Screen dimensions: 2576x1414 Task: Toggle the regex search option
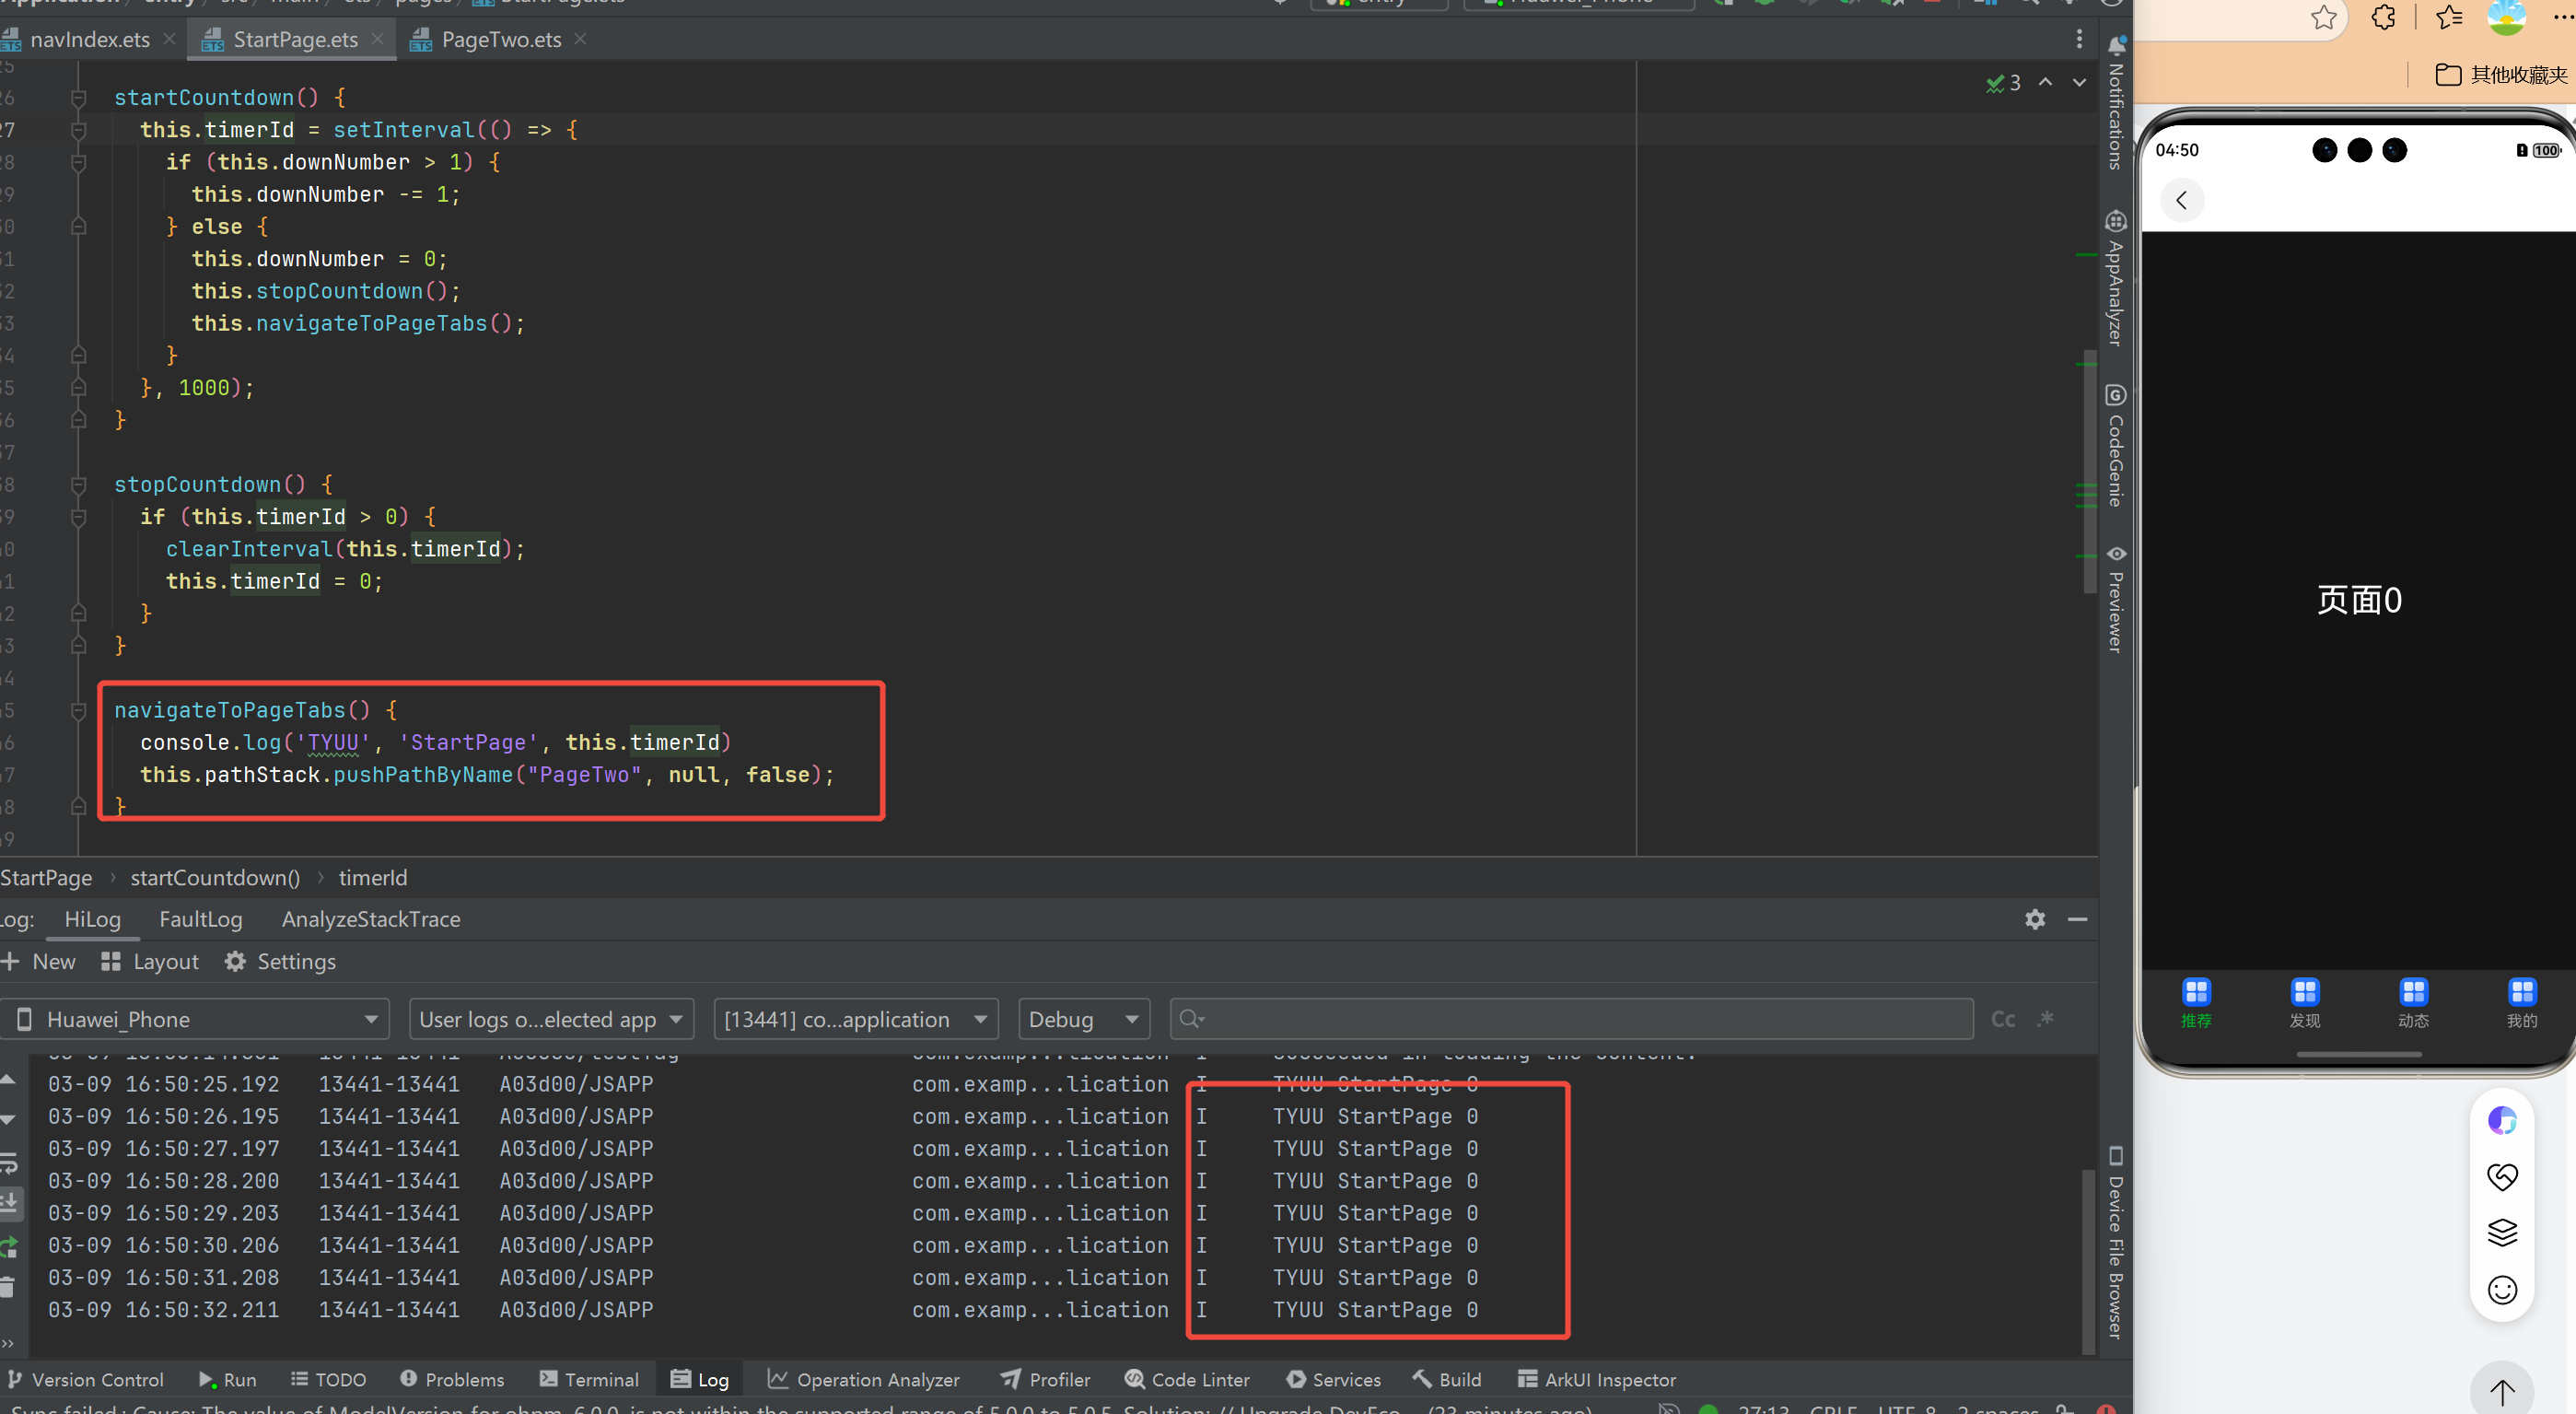point(2046,1019)
